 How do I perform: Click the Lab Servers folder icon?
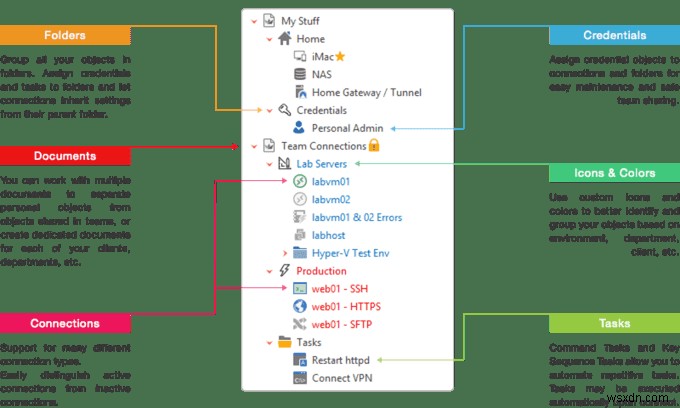click(284, 163)
